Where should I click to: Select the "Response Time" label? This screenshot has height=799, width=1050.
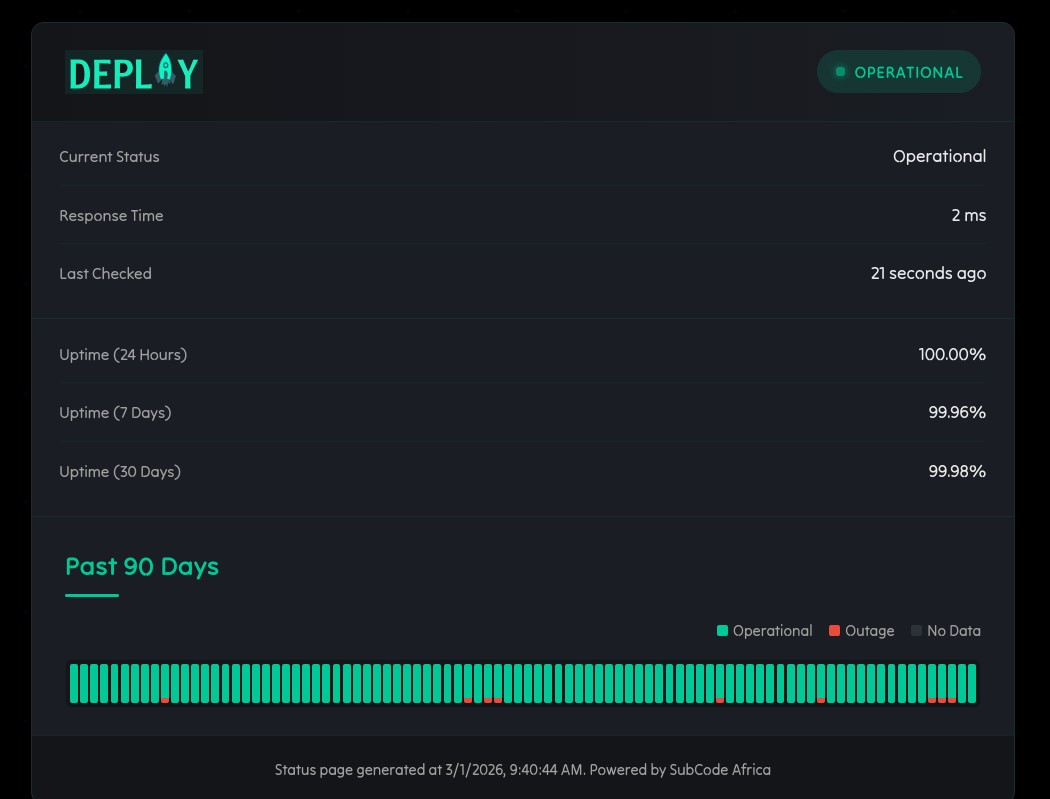click(x=111, y=216)
